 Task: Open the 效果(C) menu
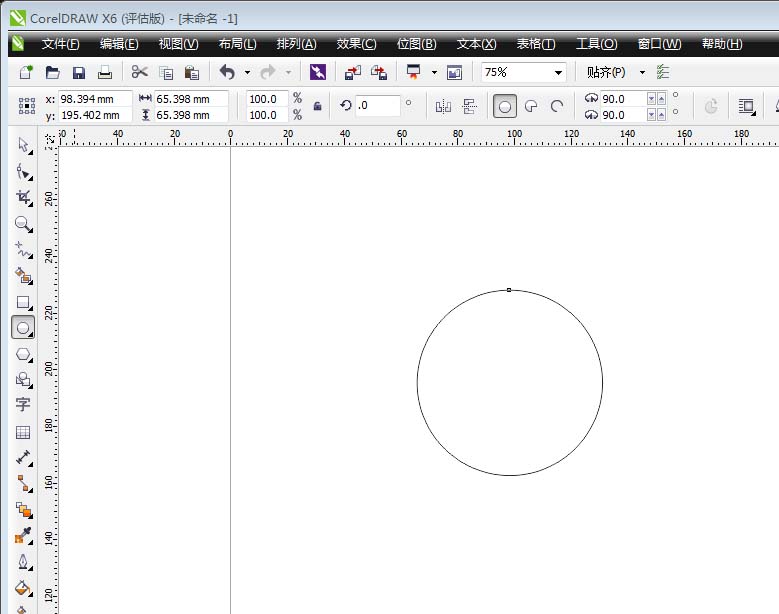[356, 44]
